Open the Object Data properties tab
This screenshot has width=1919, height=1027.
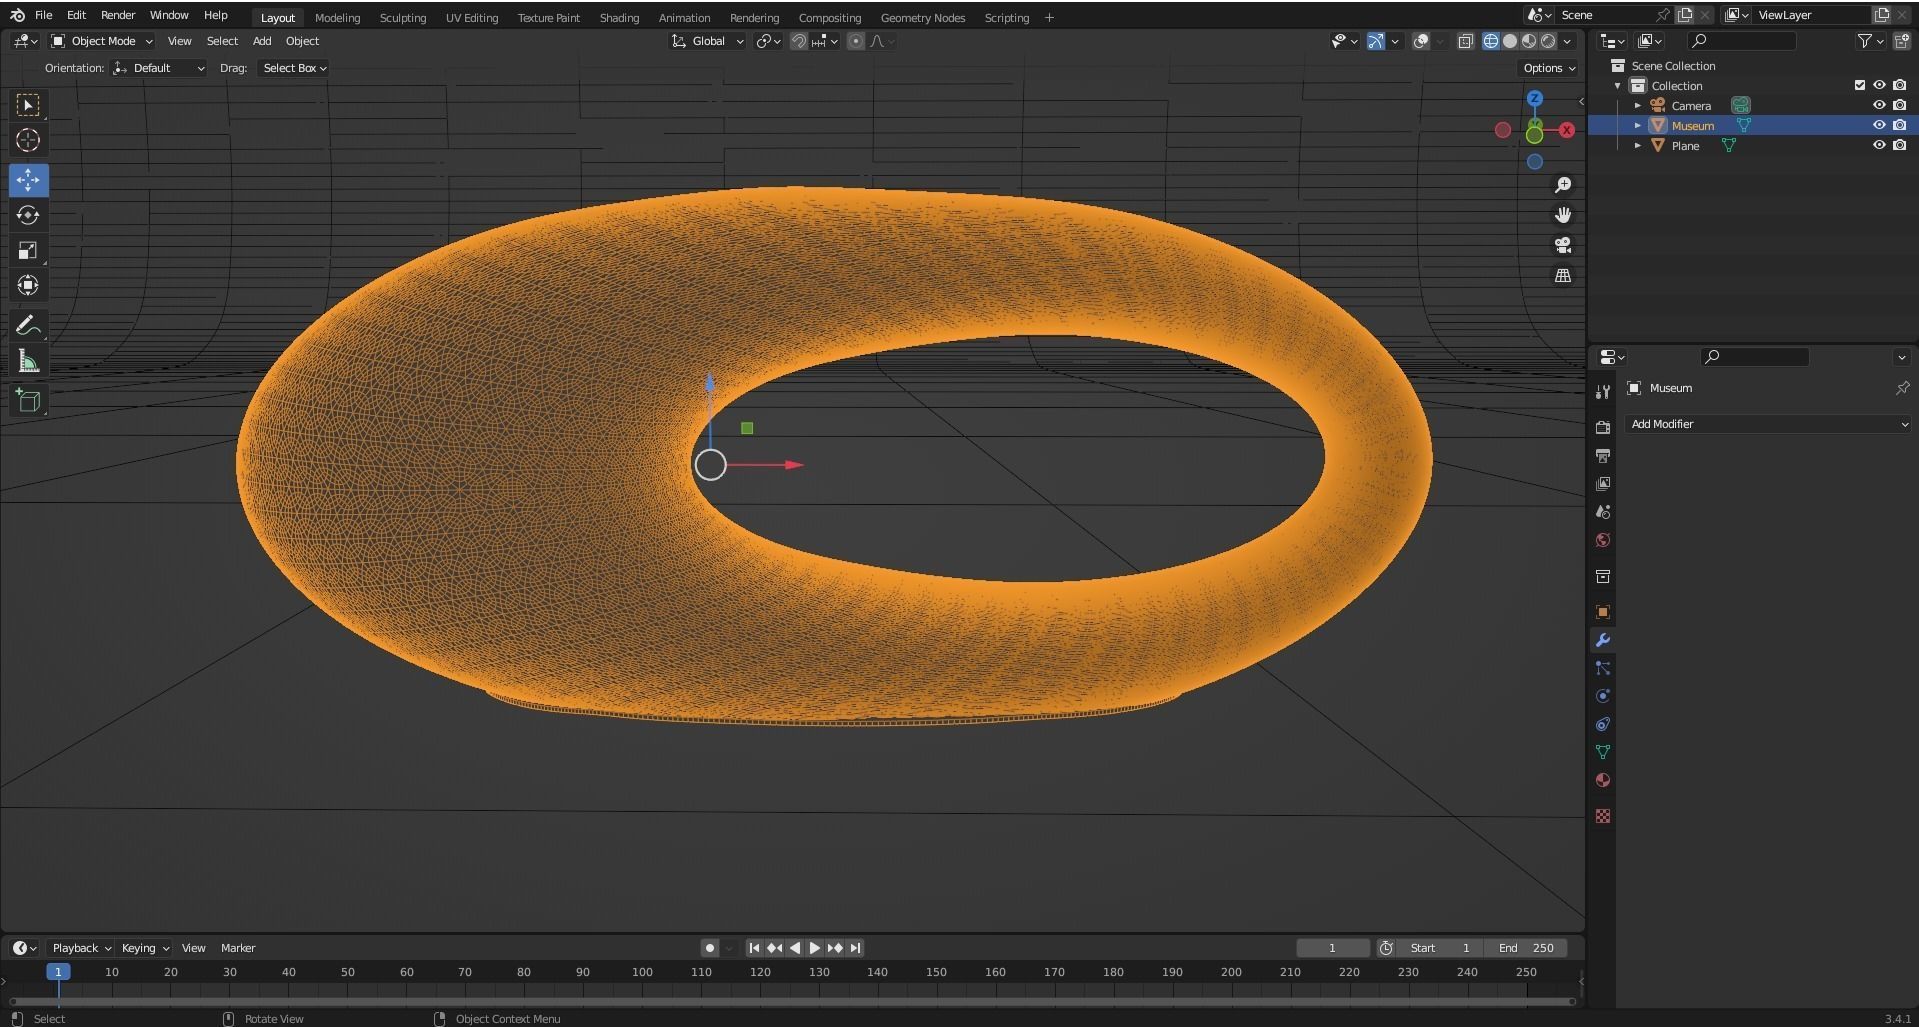[x=1603, y=752]
